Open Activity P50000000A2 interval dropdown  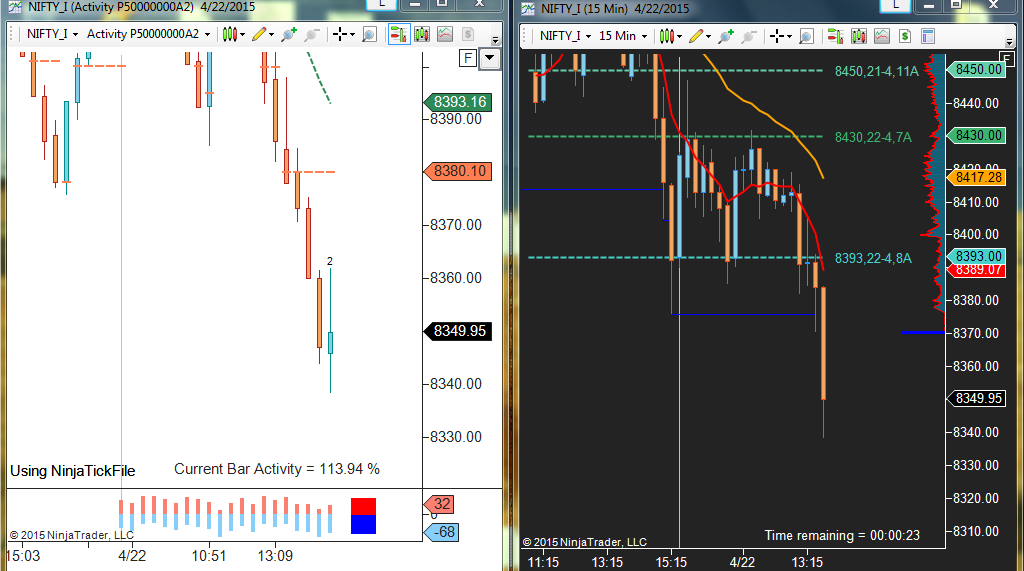point(148,34)
